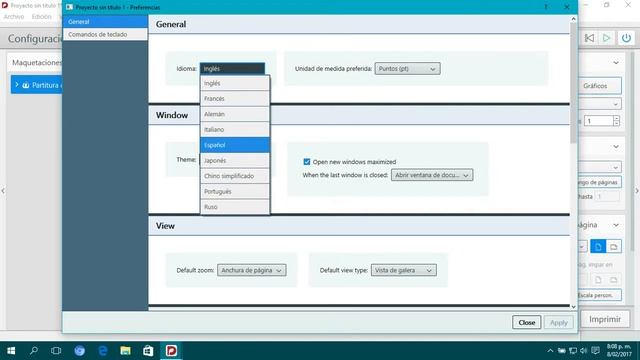Click the preferences scrollbar up arrow
The width and height of the screenshot is (640, 360).
573,19
